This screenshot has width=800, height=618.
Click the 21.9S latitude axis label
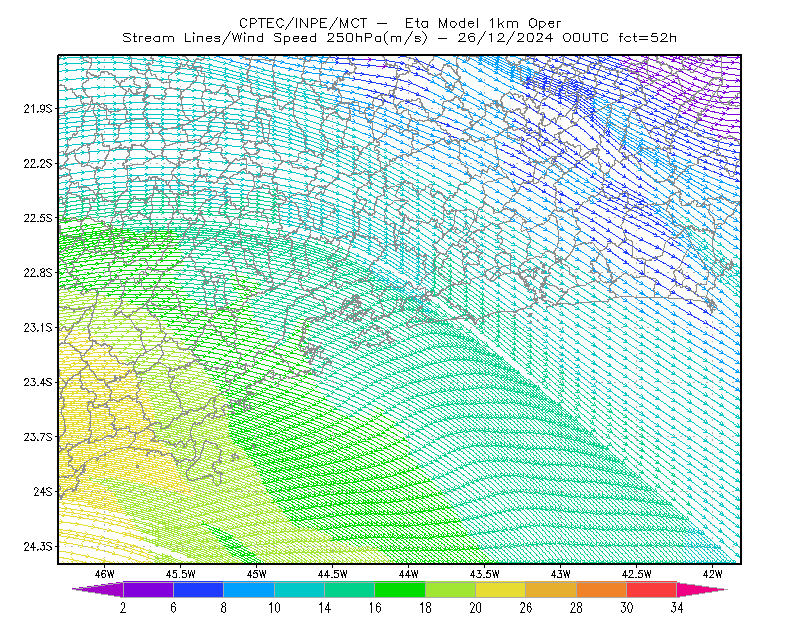pos(38,108)
